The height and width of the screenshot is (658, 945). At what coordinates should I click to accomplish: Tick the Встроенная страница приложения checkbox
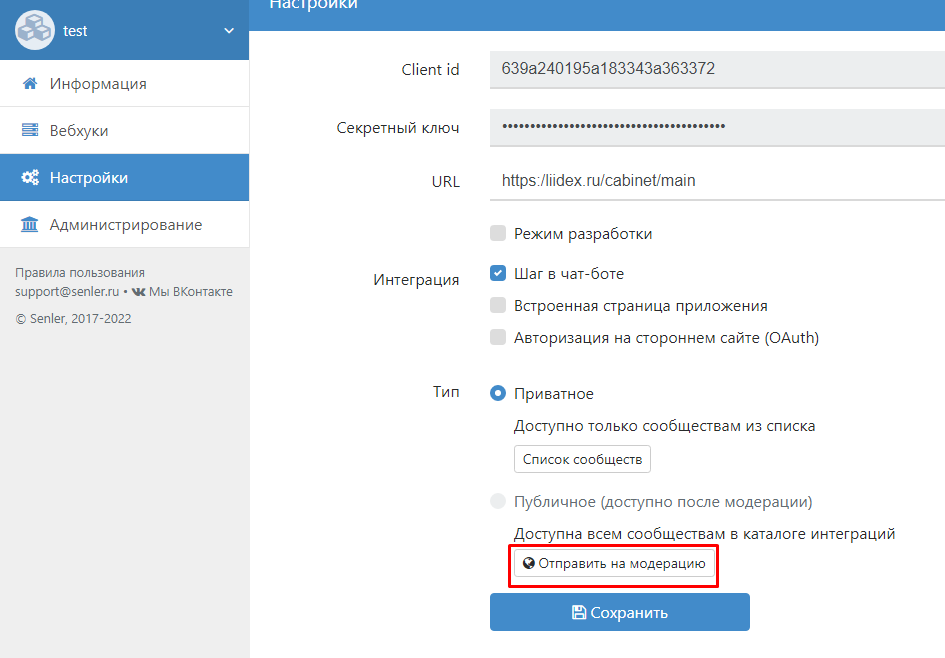[498, 306]
